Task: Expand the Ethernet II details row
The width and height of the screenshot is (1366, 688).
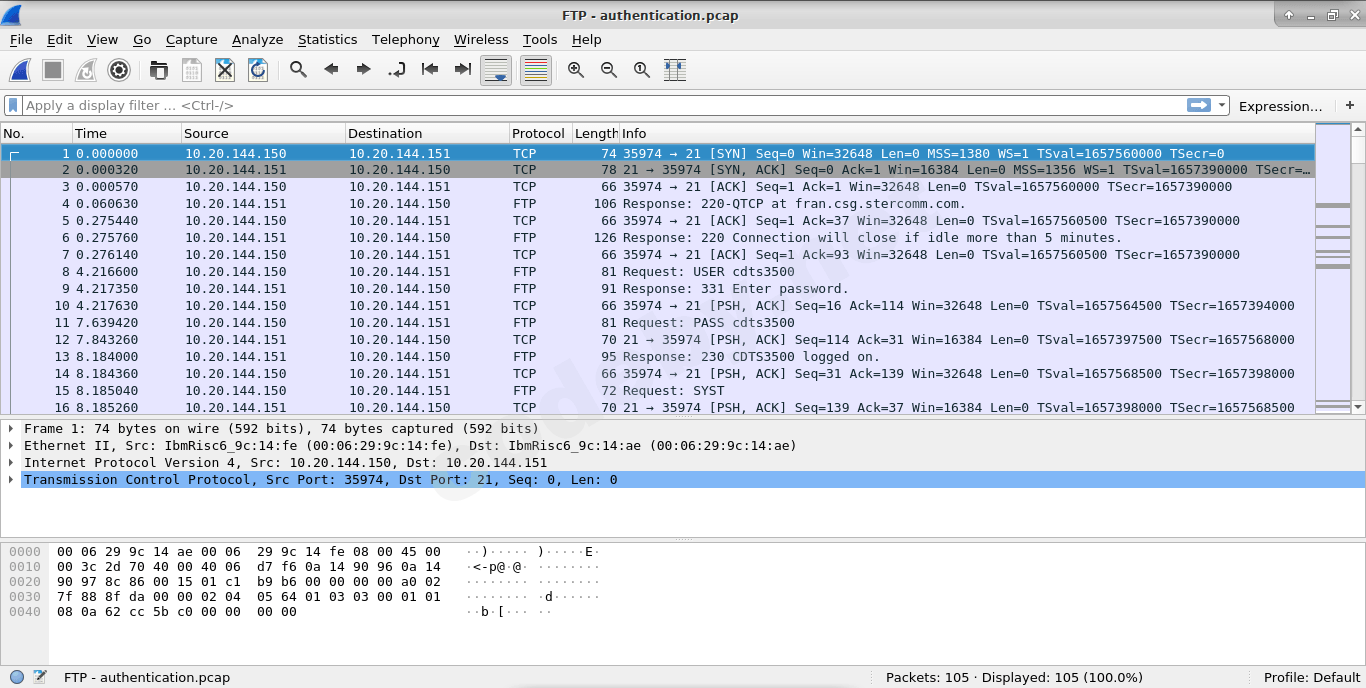Action: [10, 445]
